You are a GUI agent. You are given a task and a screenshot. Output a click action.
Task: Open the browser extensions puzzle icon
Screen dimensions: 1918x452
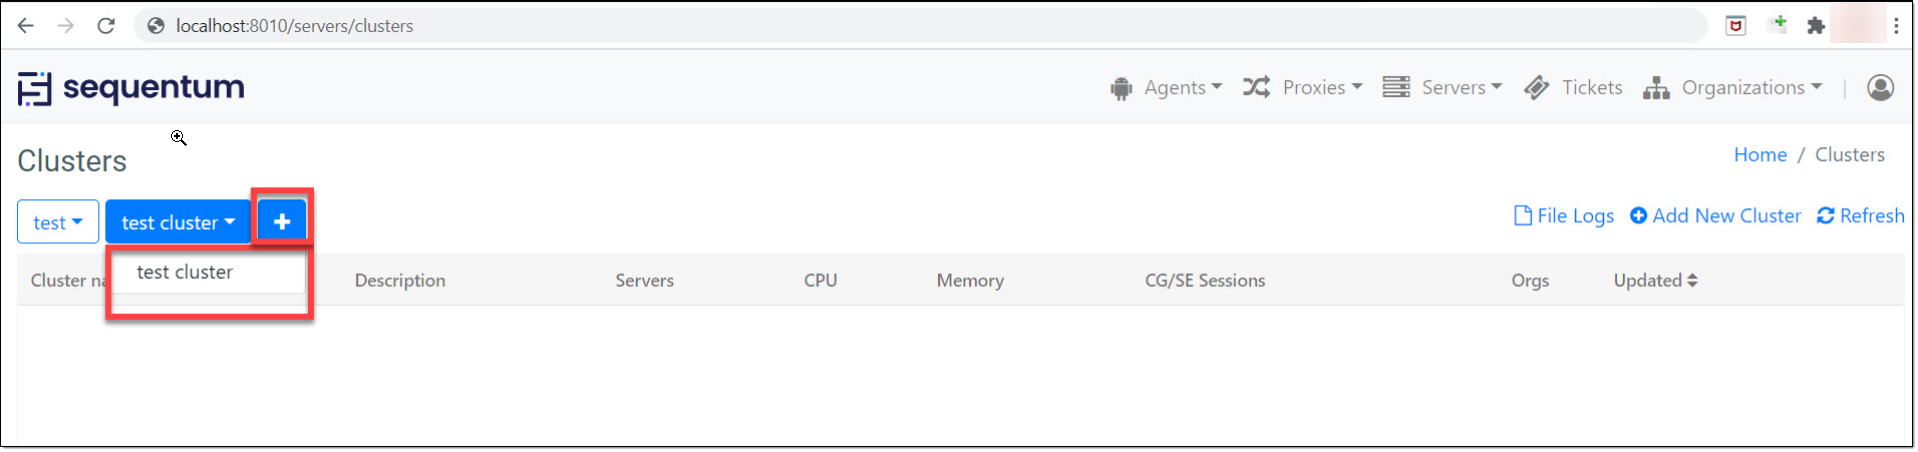[x=1816, y=26]
